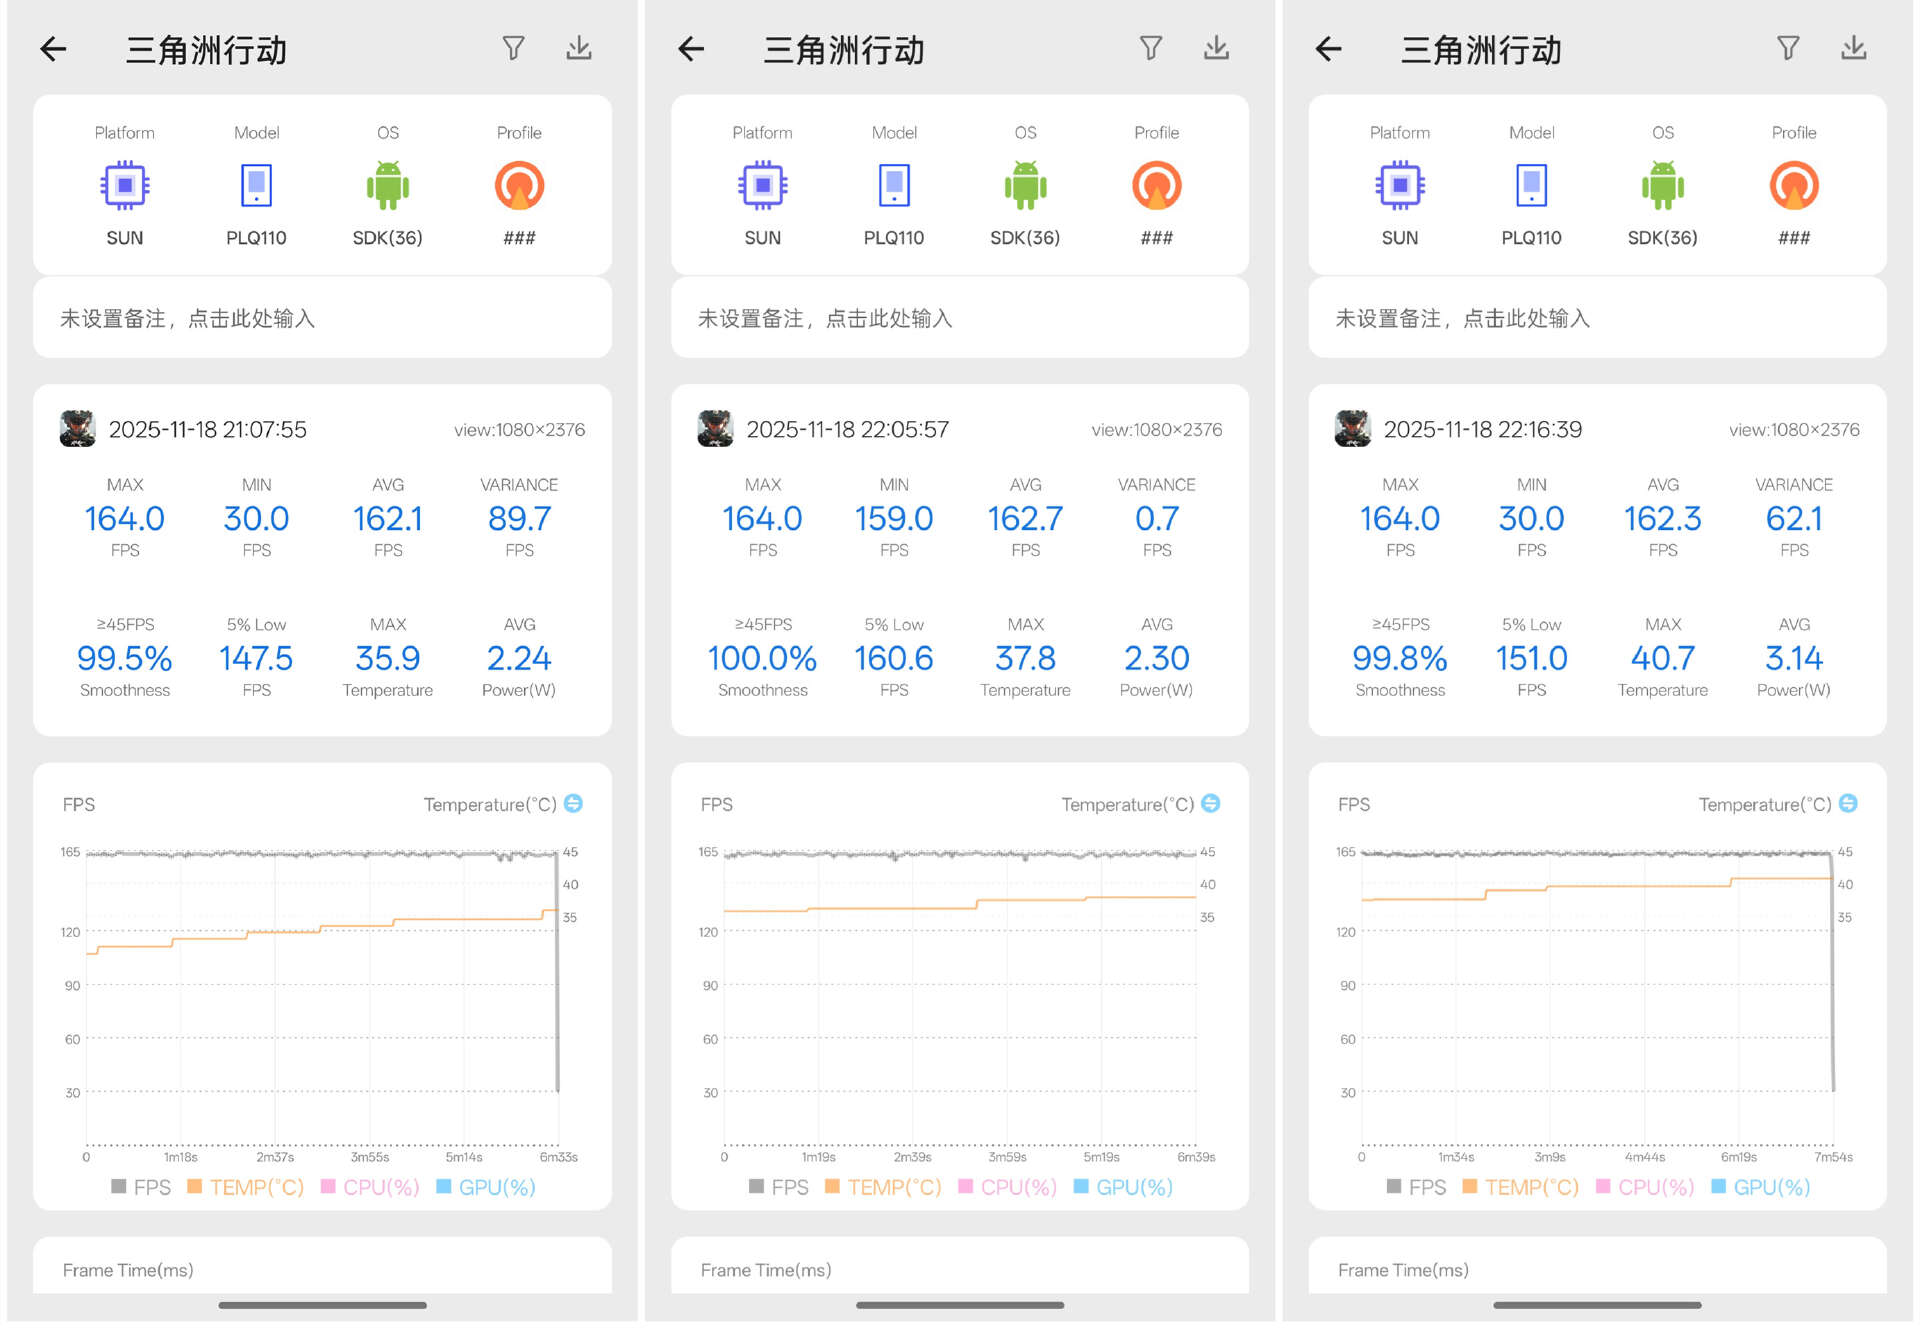Go back from right panel report
This screenshot has height=1328, width=1920.
[1328, 48]
